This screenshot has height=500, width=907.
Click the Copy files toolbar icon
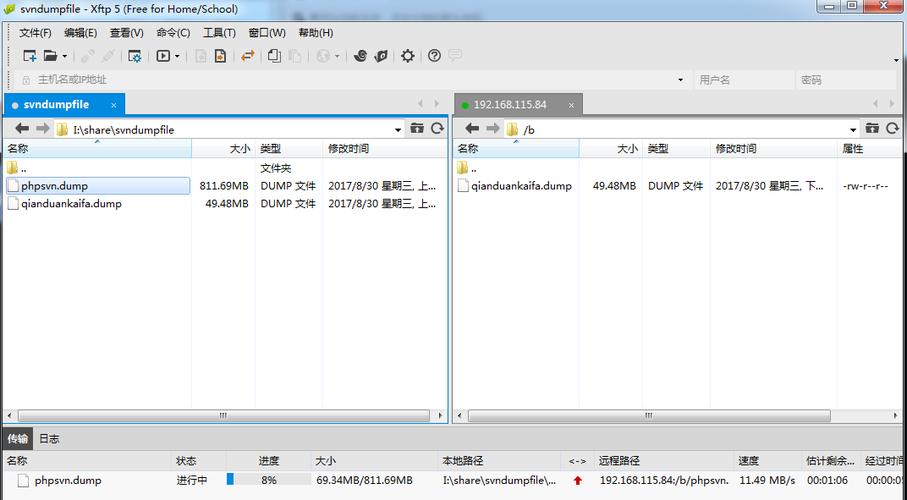point(274,56)
